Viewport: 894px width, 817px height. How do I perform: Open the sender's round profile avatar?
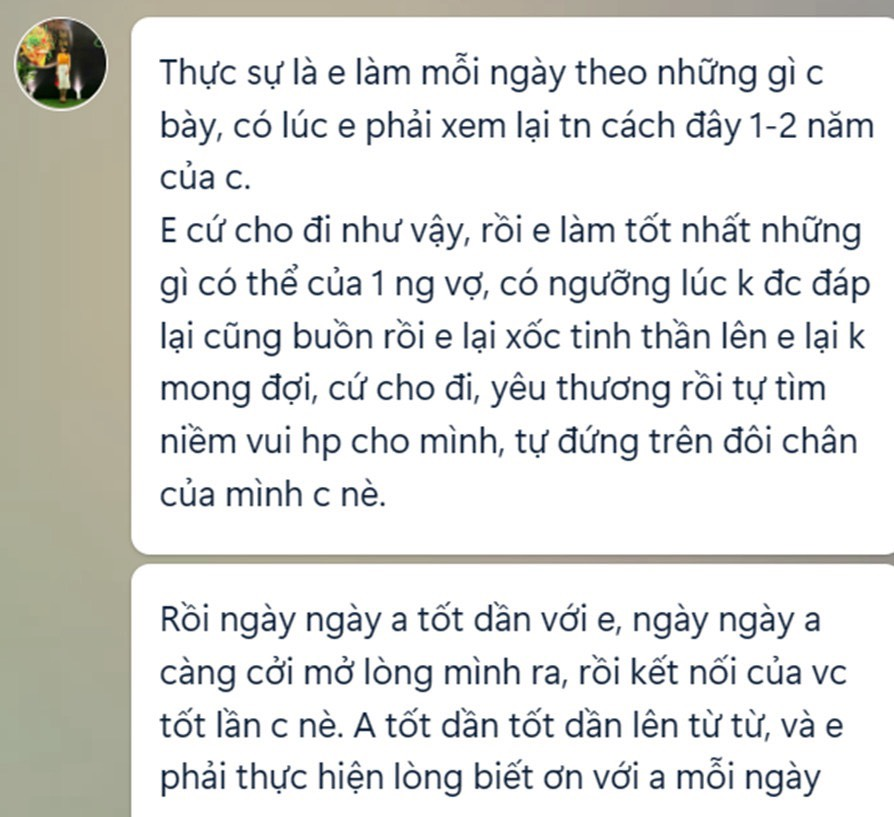pos(60,63)
